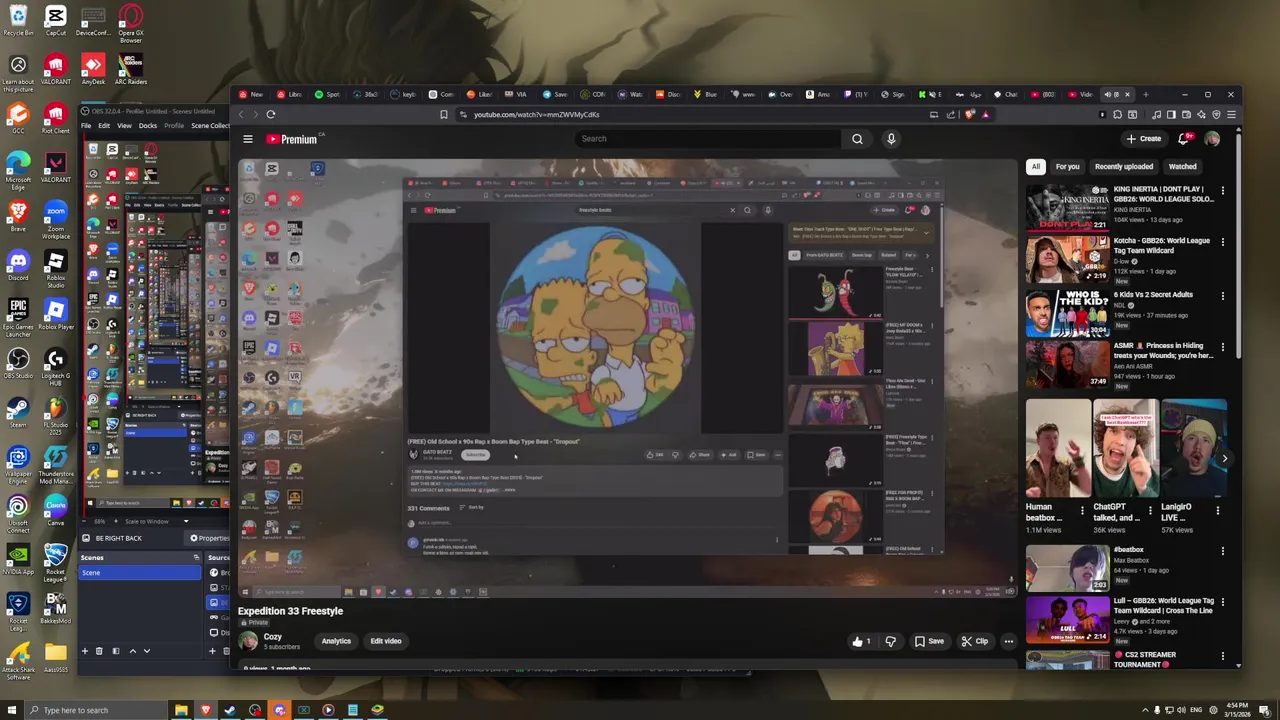Open File Explorer from the taskbar
The width and height of the screenshot is (1280, 720).
coord(181,710)
